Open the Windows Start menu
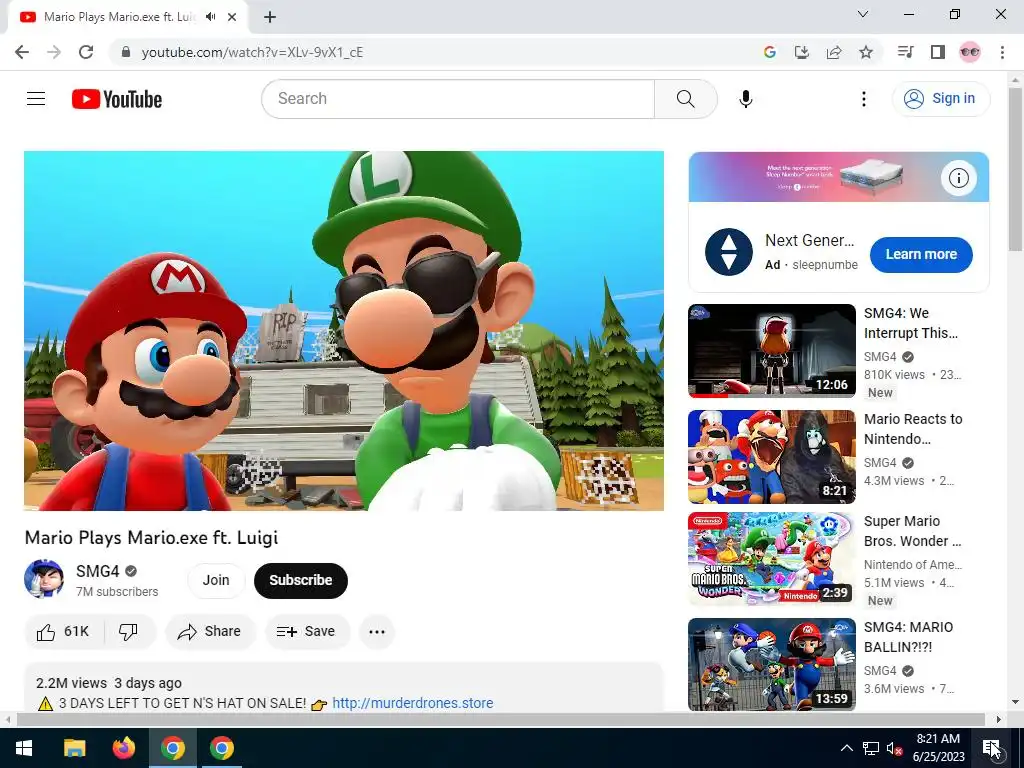Screen dimensions: 1024x768 pos(24,748)
